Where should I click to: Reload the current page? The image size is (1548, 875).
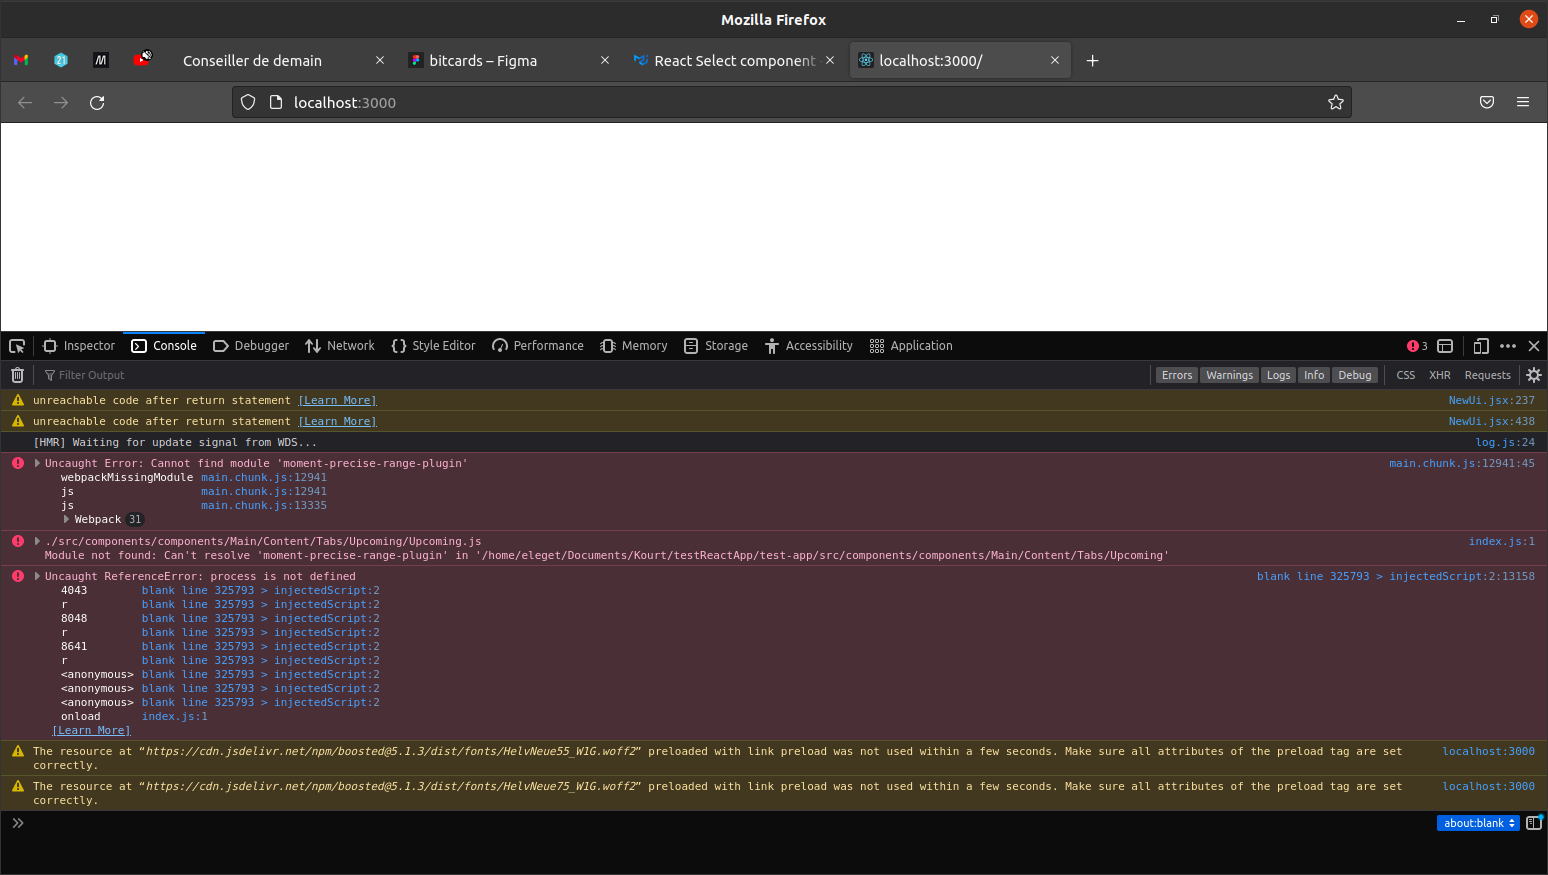pyautogui.click(x=97, y=103)
